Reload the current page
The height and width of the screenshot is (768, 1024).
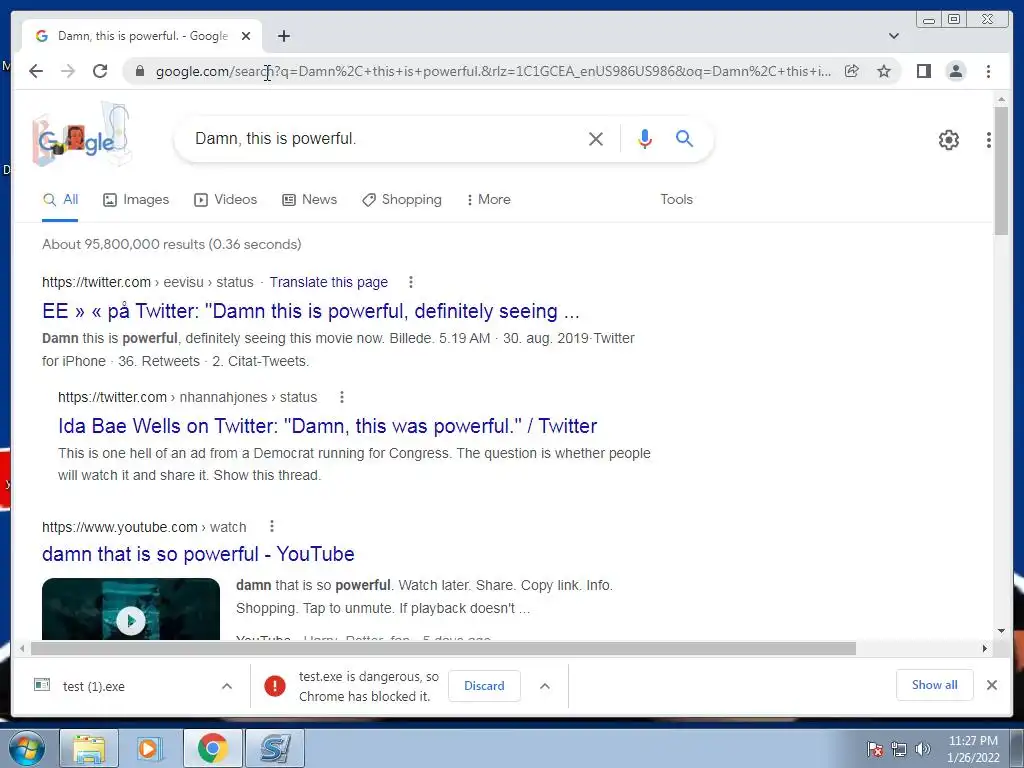click(x=100, y=71)
